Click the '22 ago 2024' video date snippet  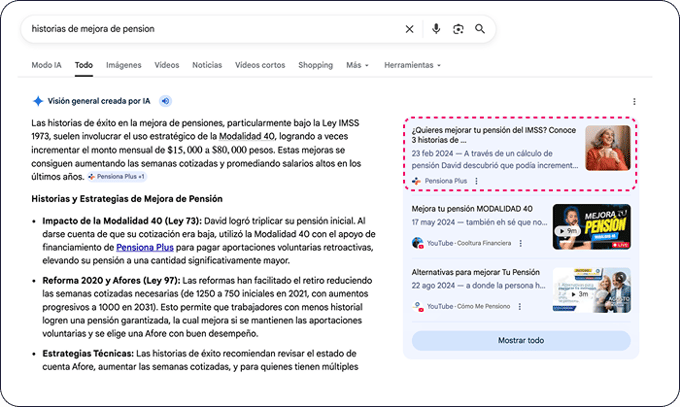click(433, 286)
